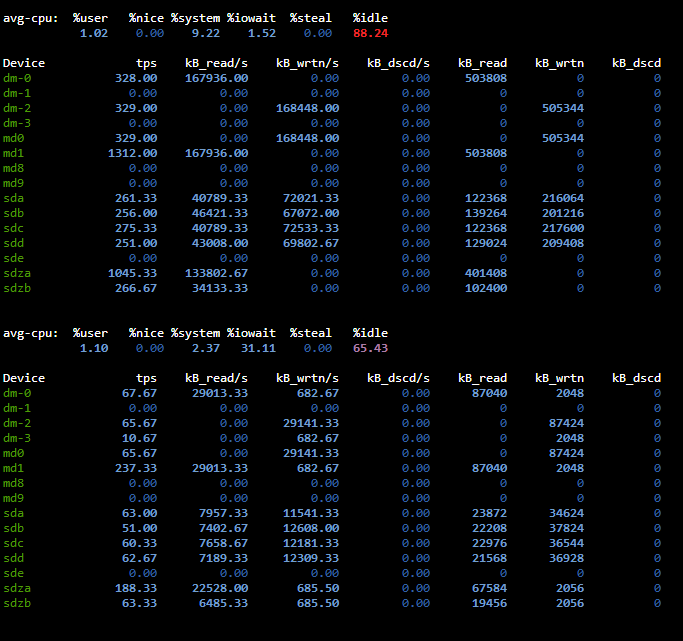
Task: Click sdb kB_wrtn value 37824
Action: [566, 528]
